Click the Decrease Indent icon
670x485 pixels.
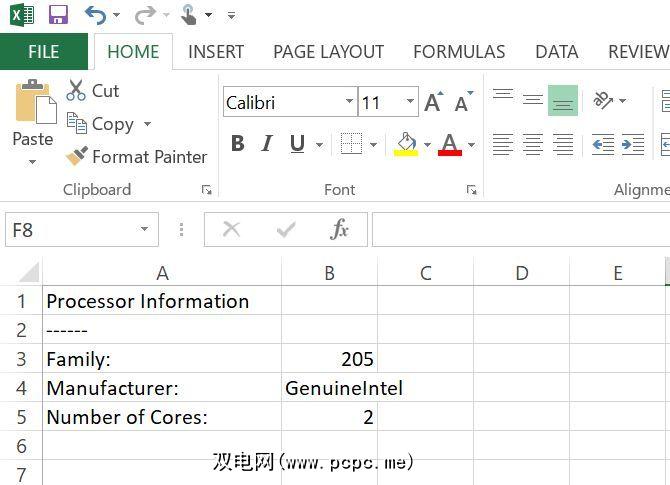[603, 145]
